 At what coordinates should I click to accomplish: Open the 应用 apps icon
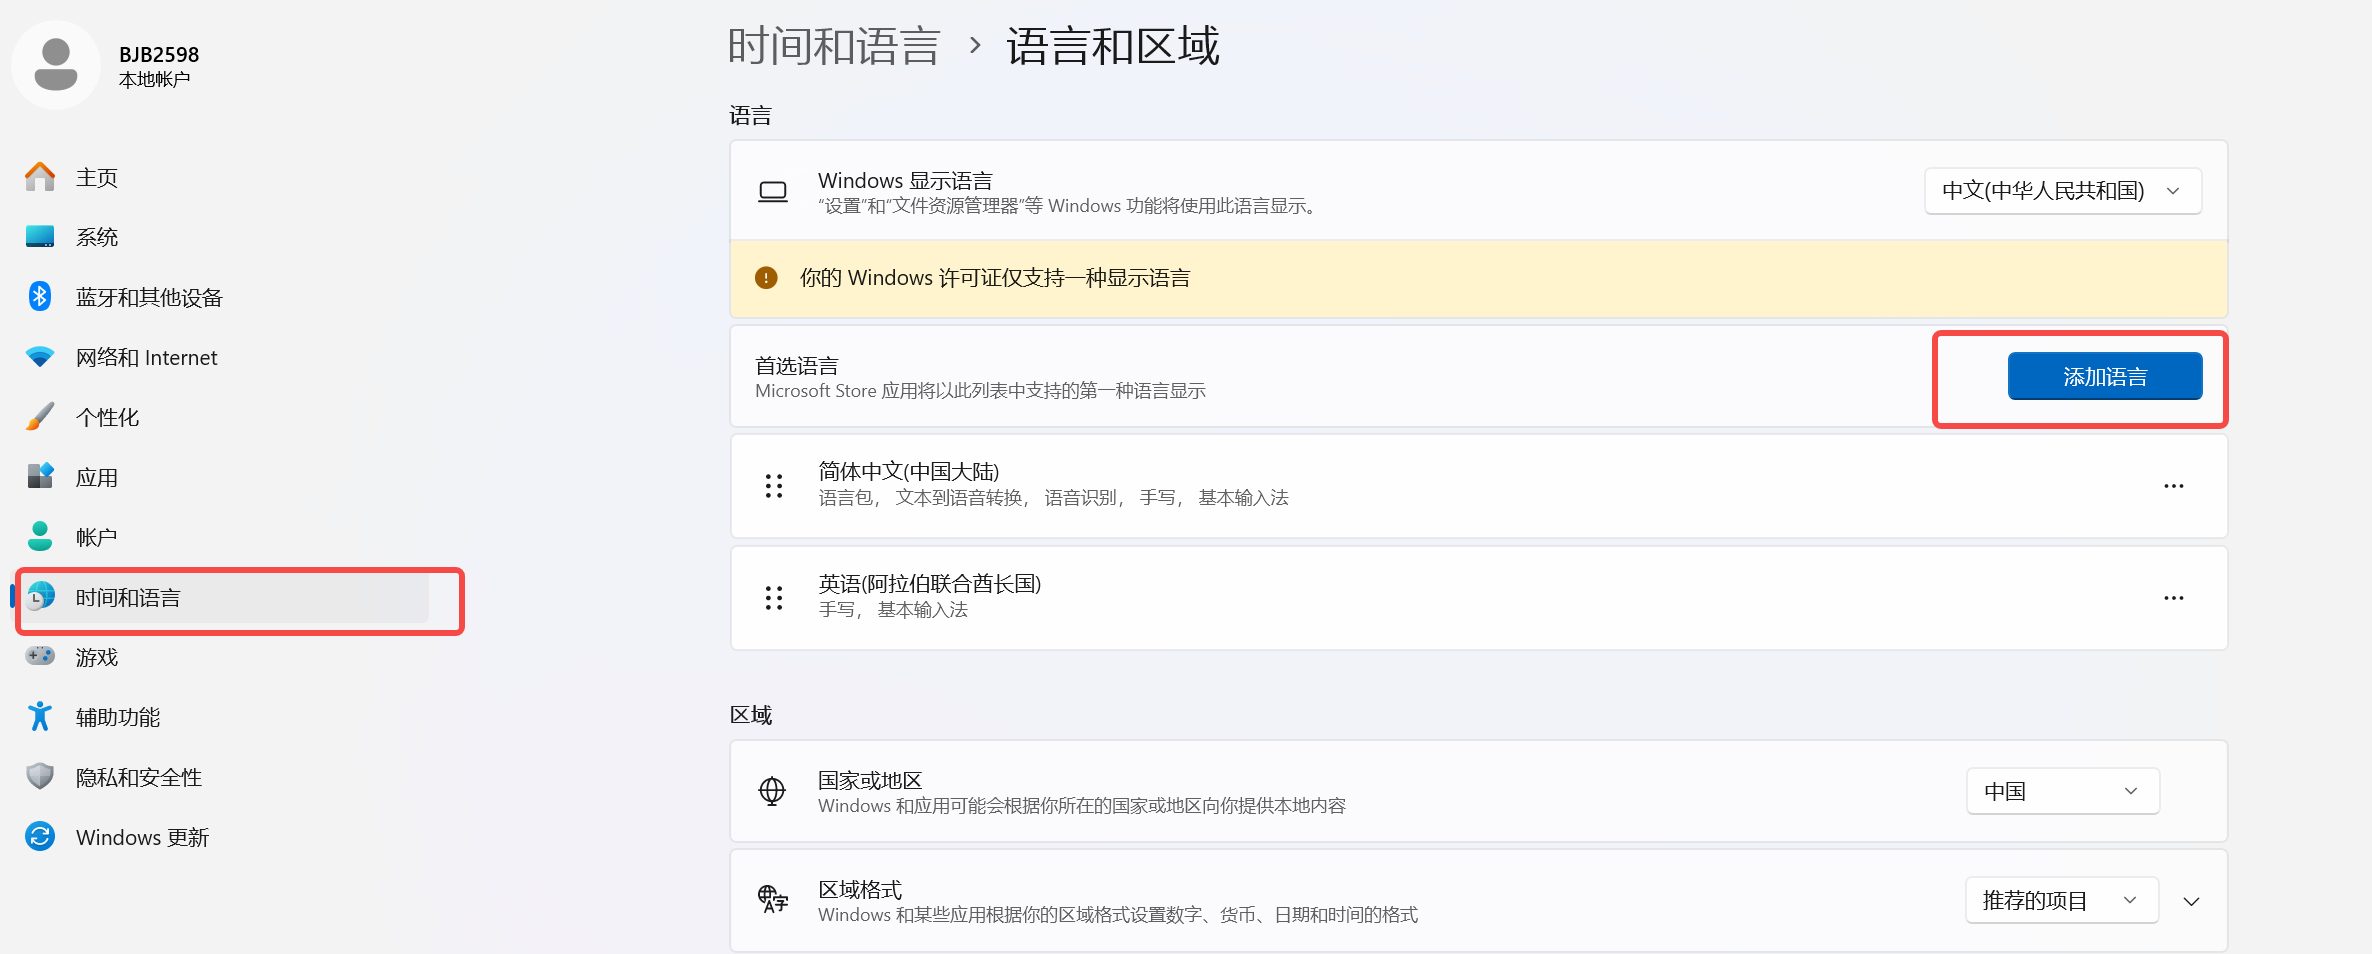tap(40, 477)
